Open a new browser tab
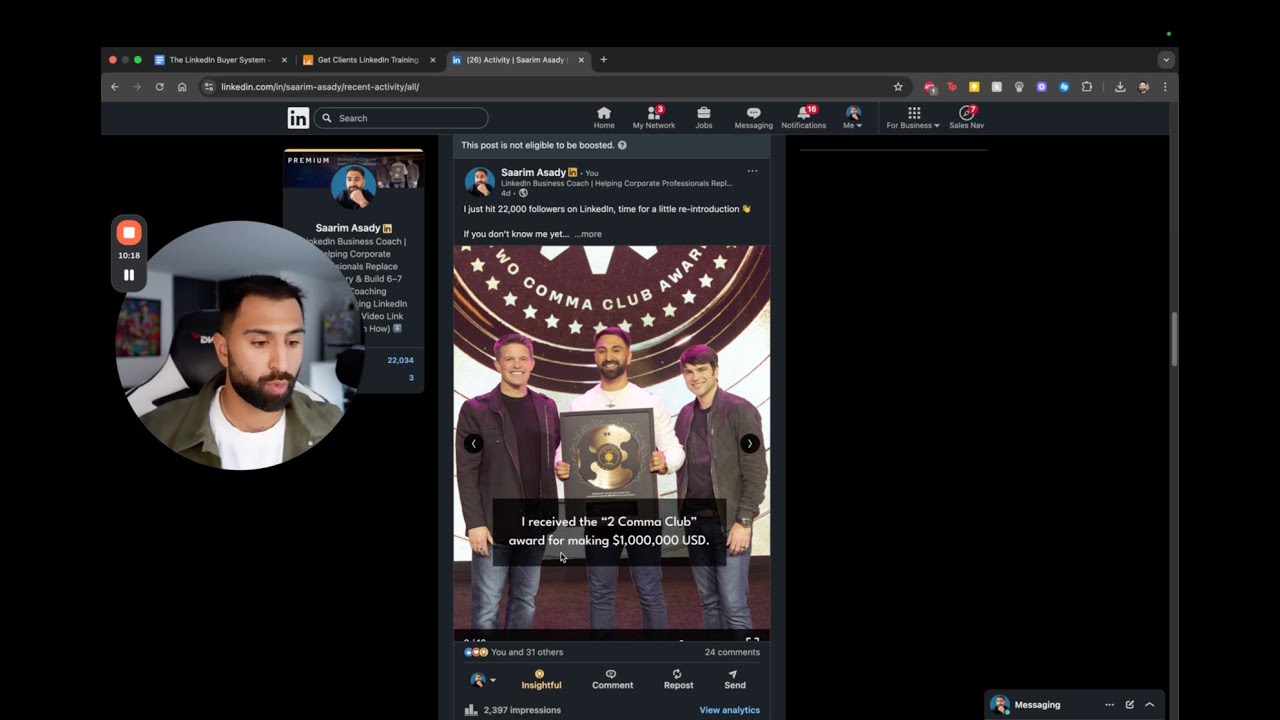 (603, 60)
